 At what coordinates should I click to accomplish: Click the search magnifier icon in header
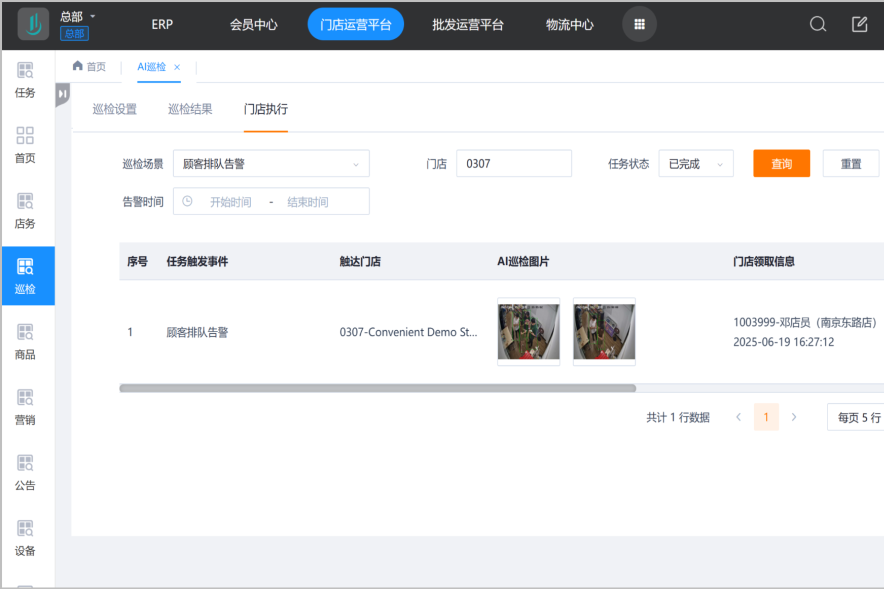click(x=818, y=24)
